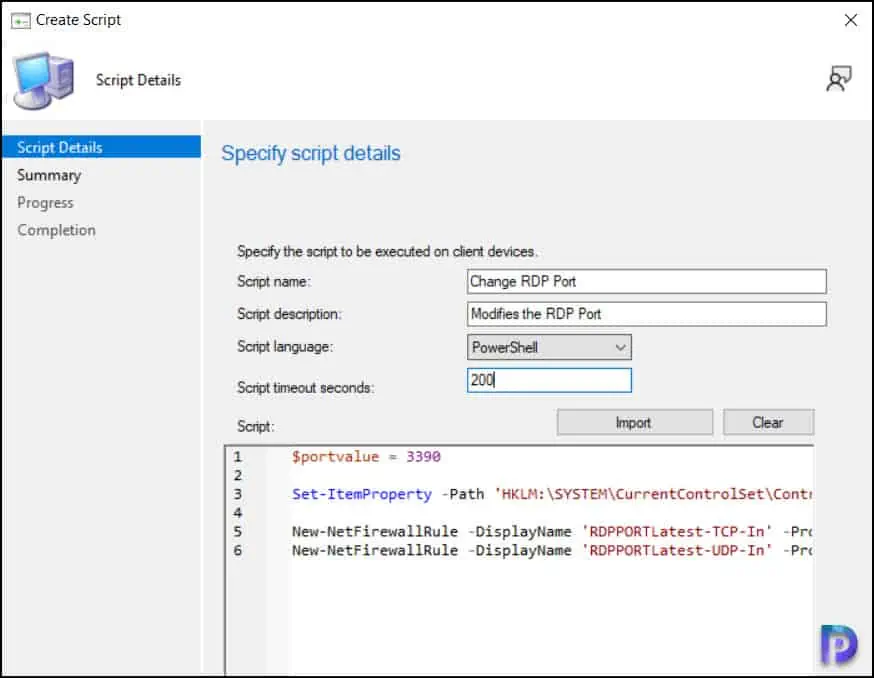The height and width of the screenshot is (678, 874).
Task: Click the 'Specify script details' heading
Action: [x=311, y=153]
